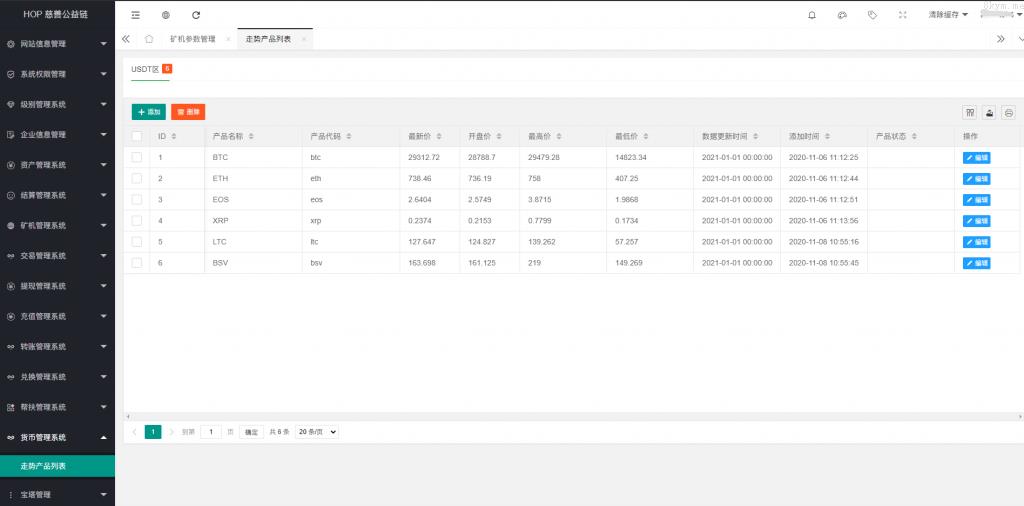This screenshot has width=1024, height=506.
Task: Click the fullscreen icon in top bar
Action: click(903, 15)
